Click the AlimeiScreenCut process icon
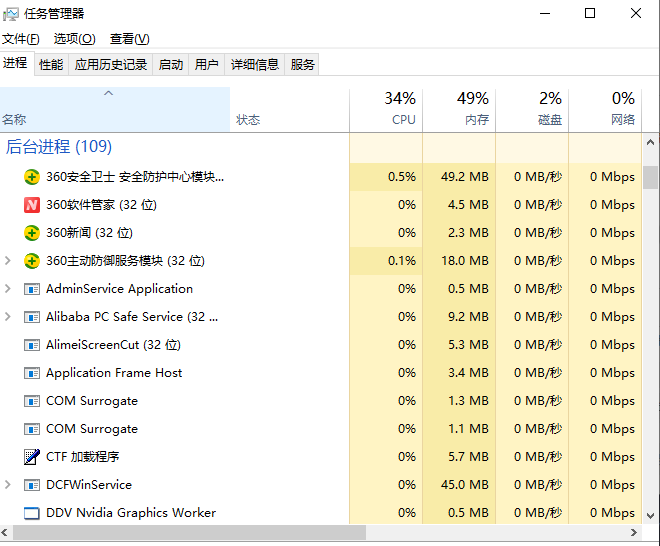The height and width of the screenshot is (546, 660). (32, 345)
